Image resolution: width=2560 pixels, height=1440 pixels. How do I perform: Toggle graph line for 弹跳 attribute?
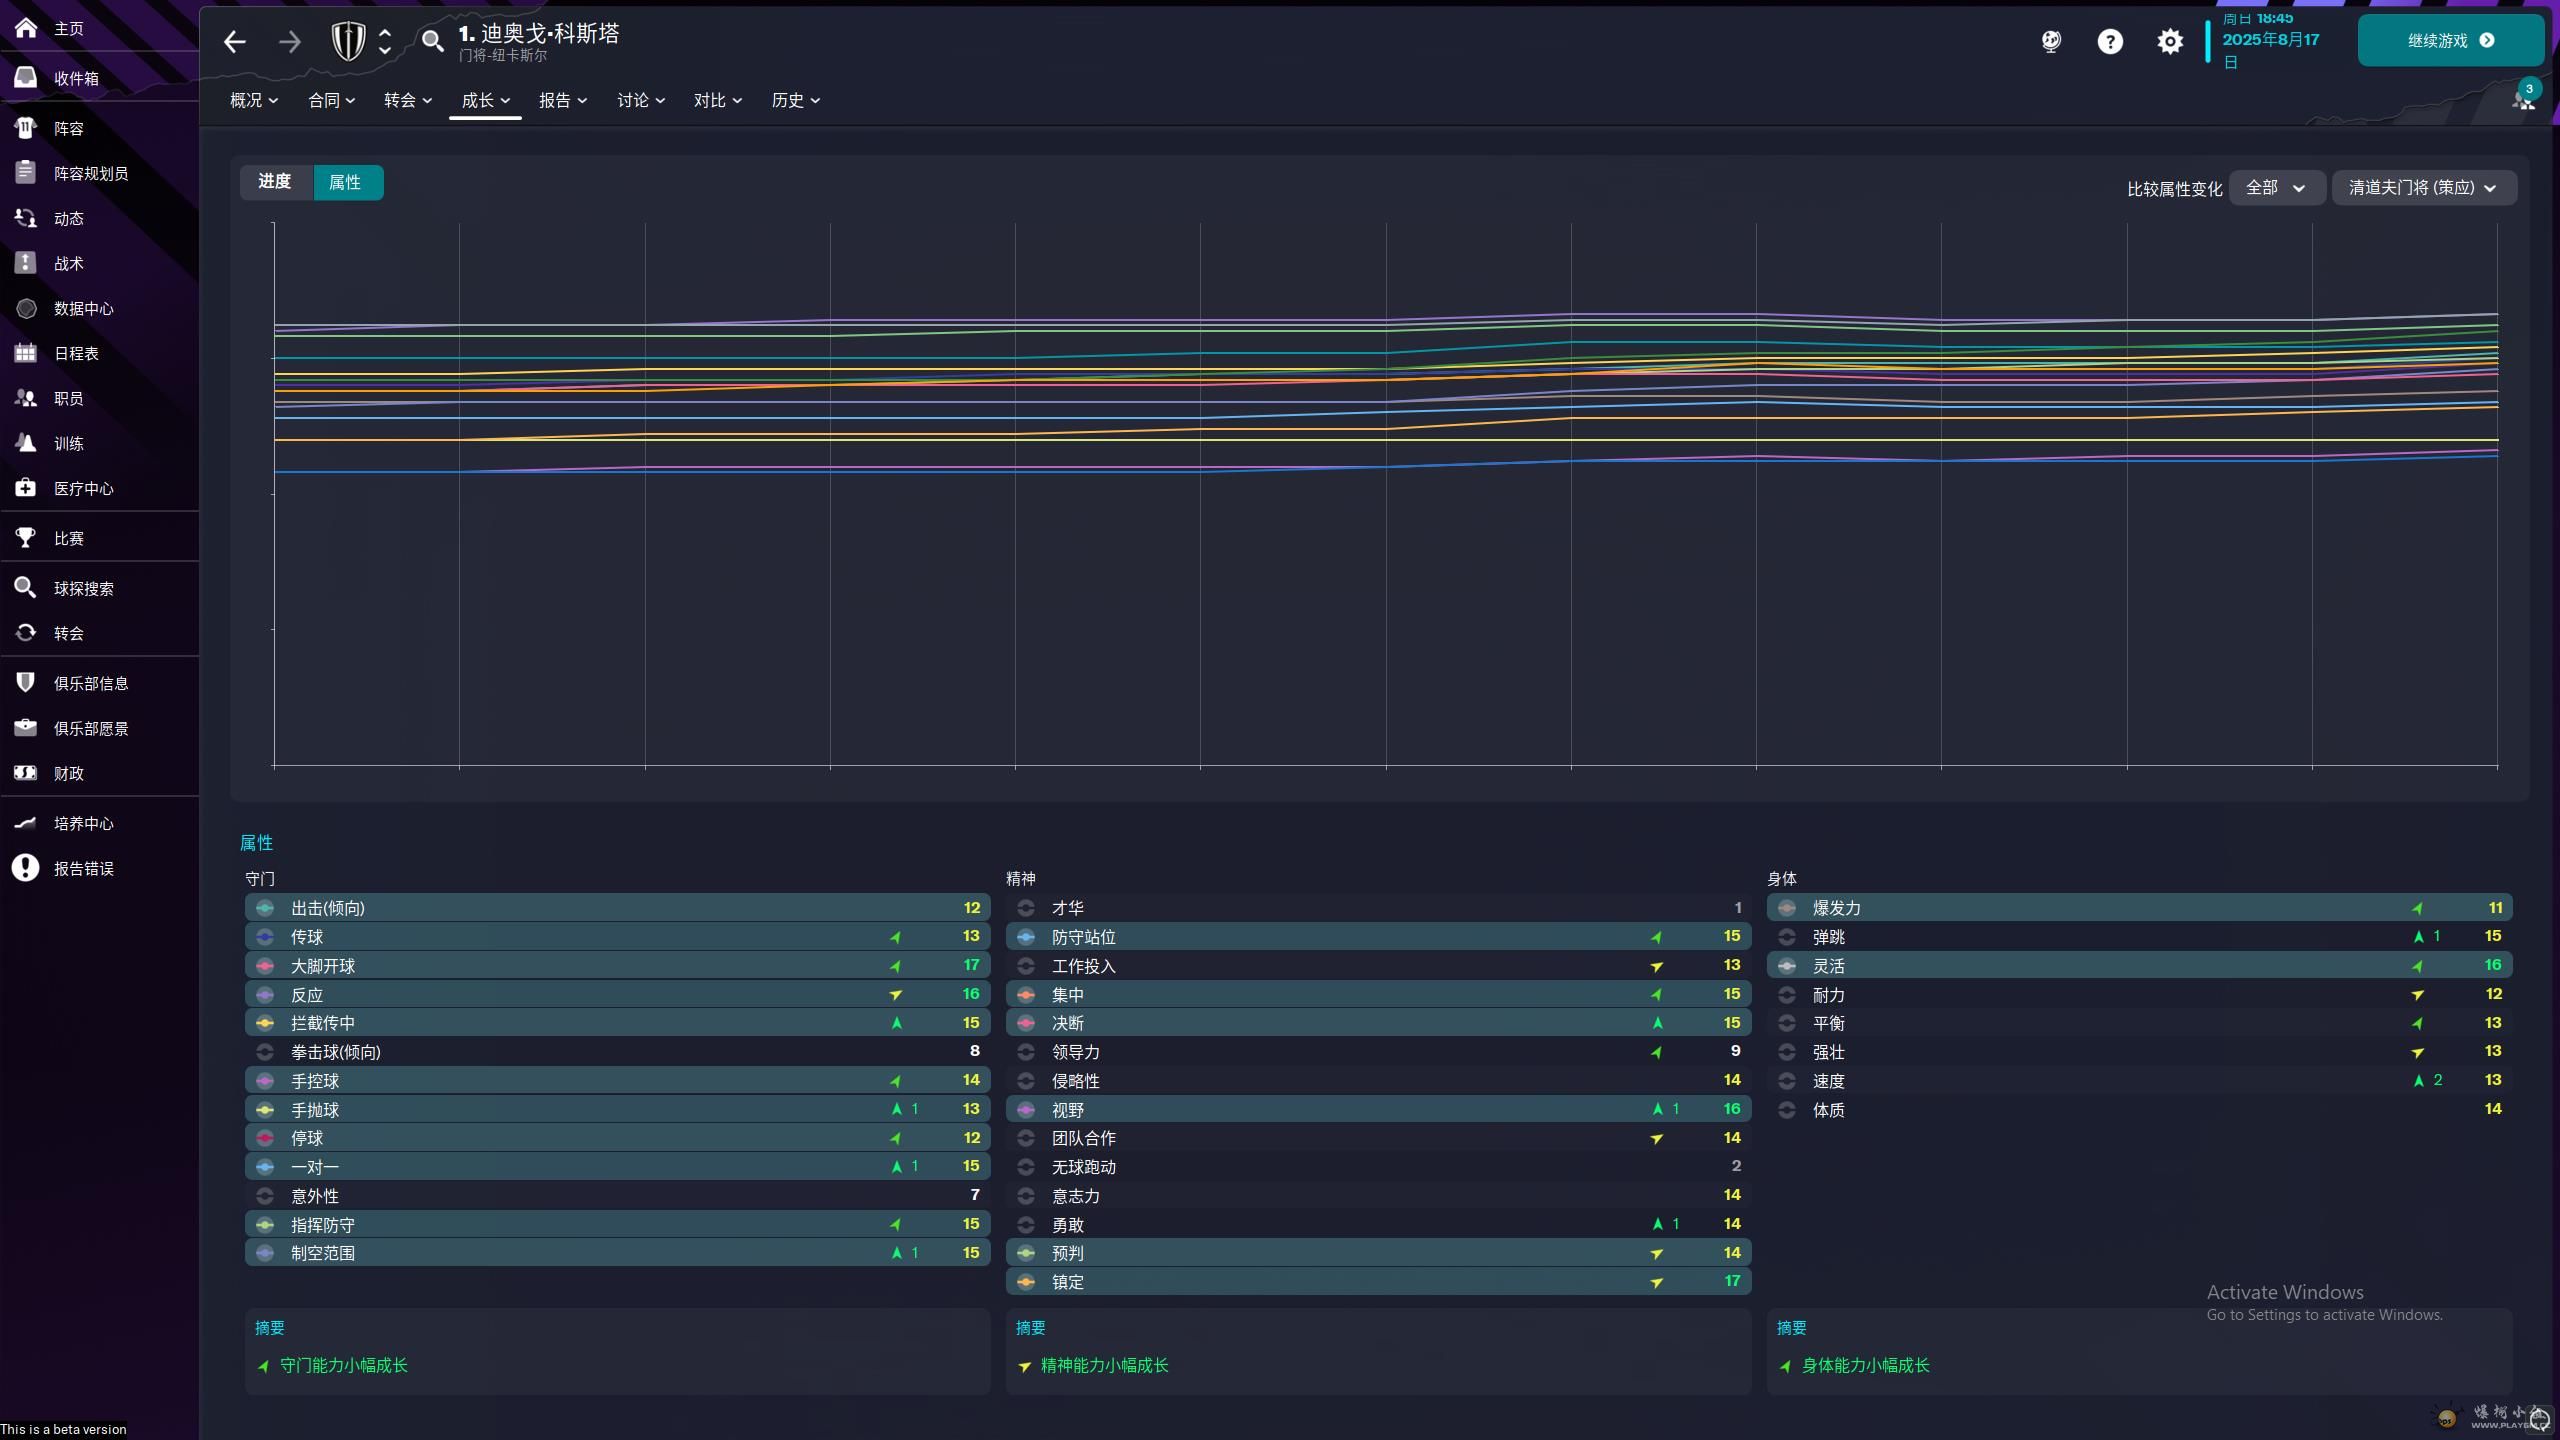1787,937
